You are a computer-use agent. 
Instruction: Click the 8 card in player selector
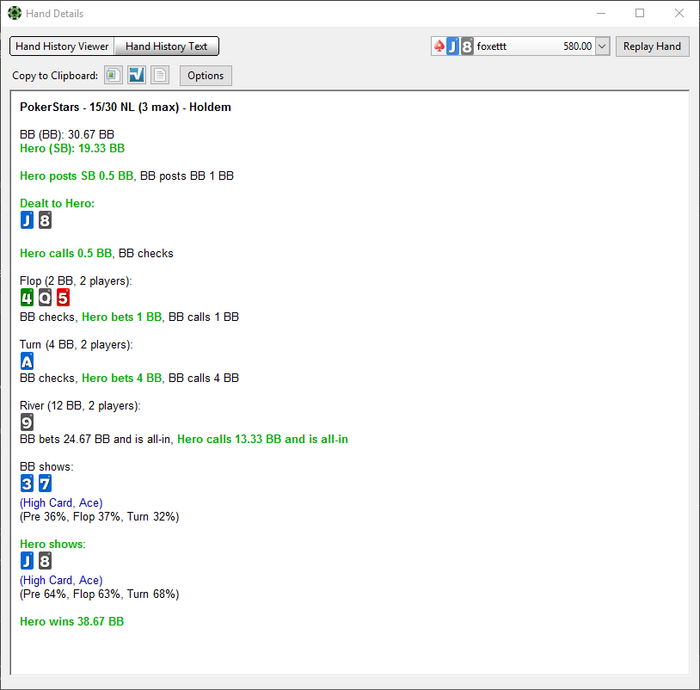pos(467,46)
